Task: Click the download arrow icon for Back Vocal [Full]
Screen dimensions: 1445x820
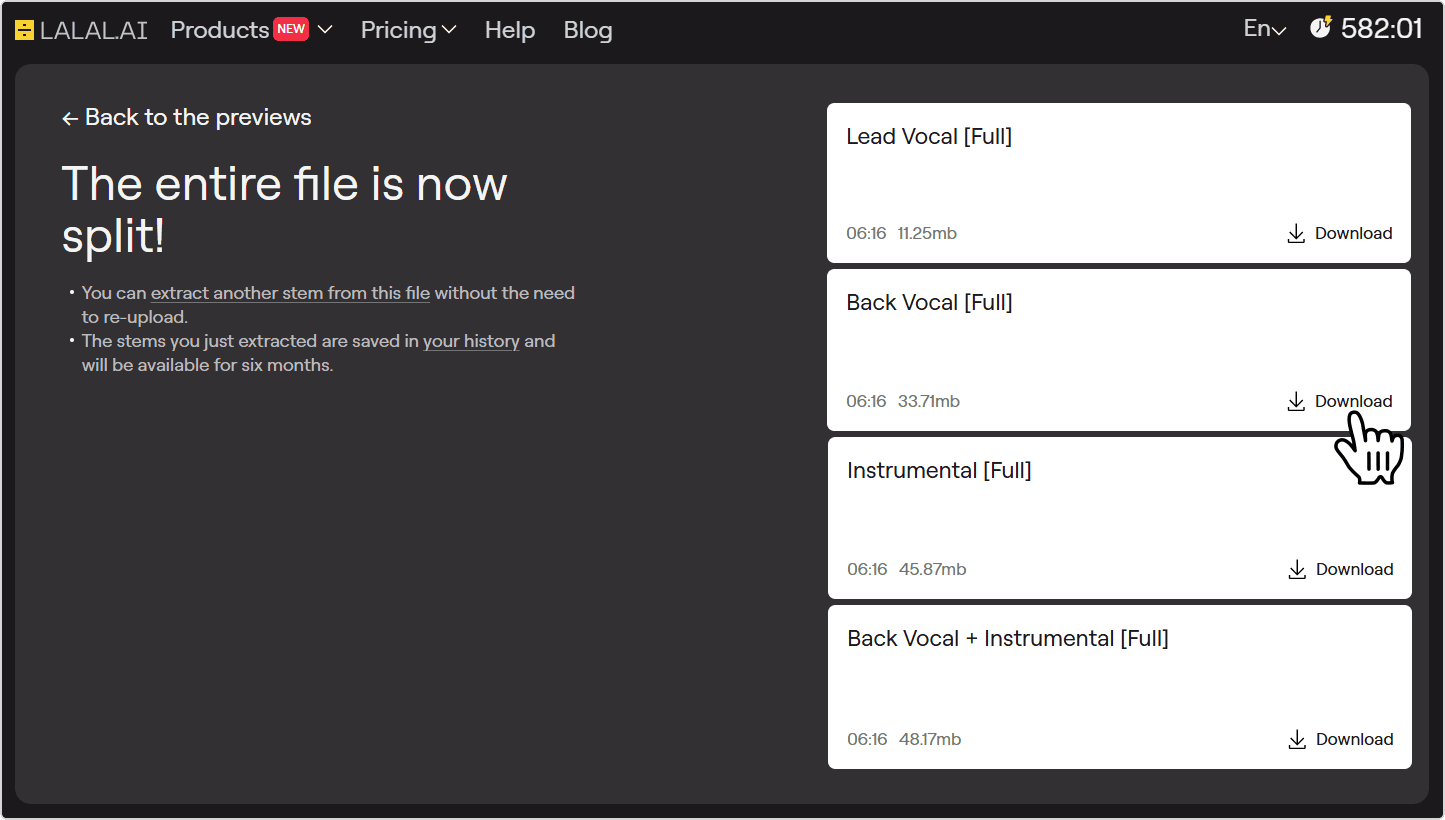Action: (1296, 401)
